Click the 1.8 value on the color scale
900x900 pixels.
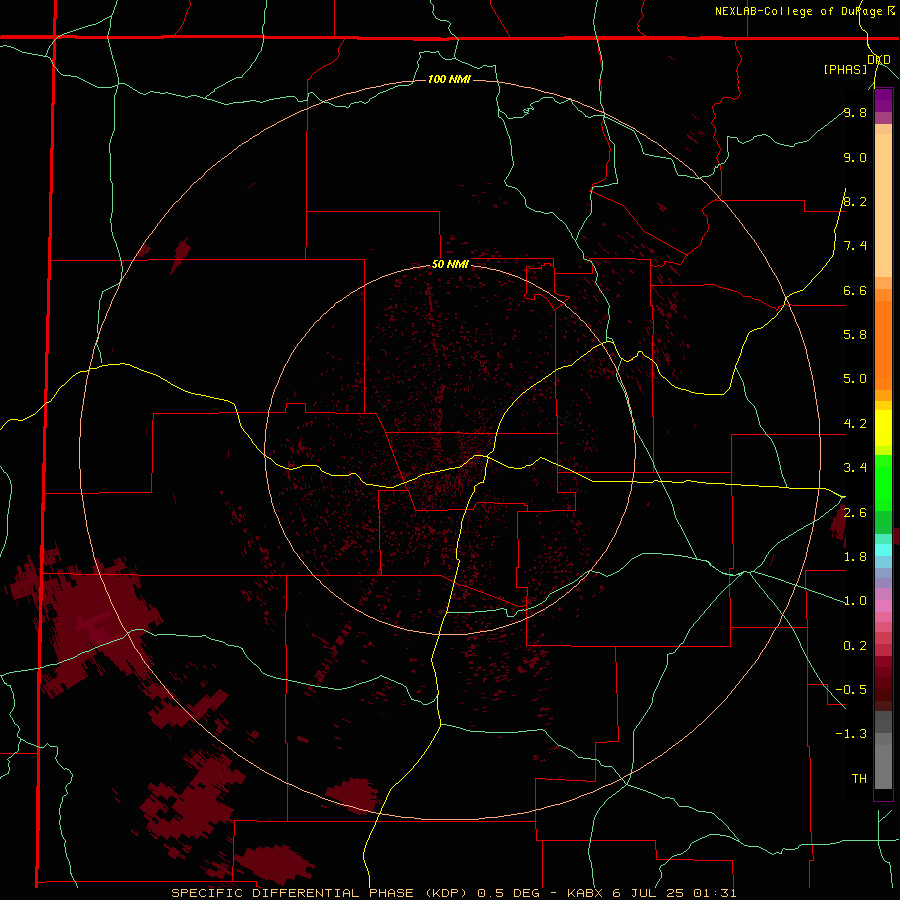(855, 557)
